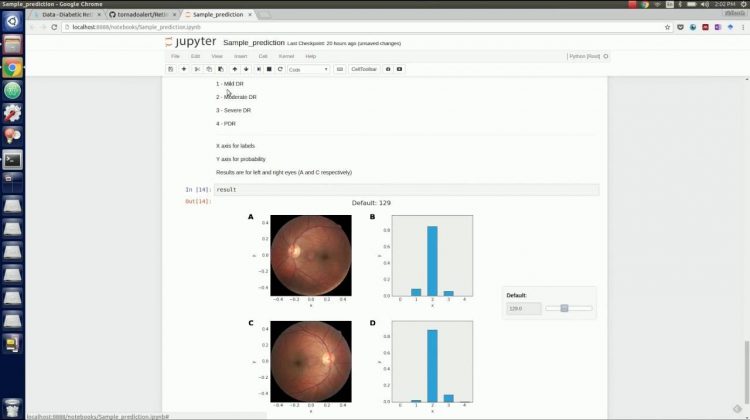750x420 pixels.
Task: Switch to the tornadoalert GitHub tab
Action: tap(143, 15)
